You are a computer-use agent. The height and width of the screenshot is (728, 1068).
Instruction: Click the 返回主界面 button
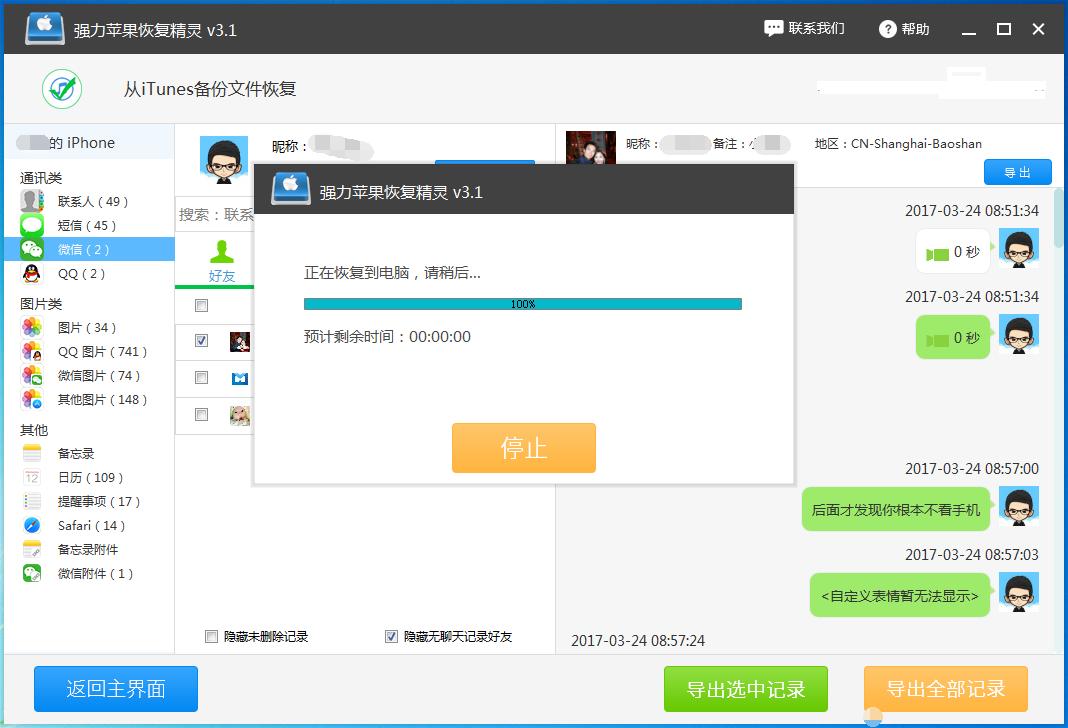pos(115,689)
